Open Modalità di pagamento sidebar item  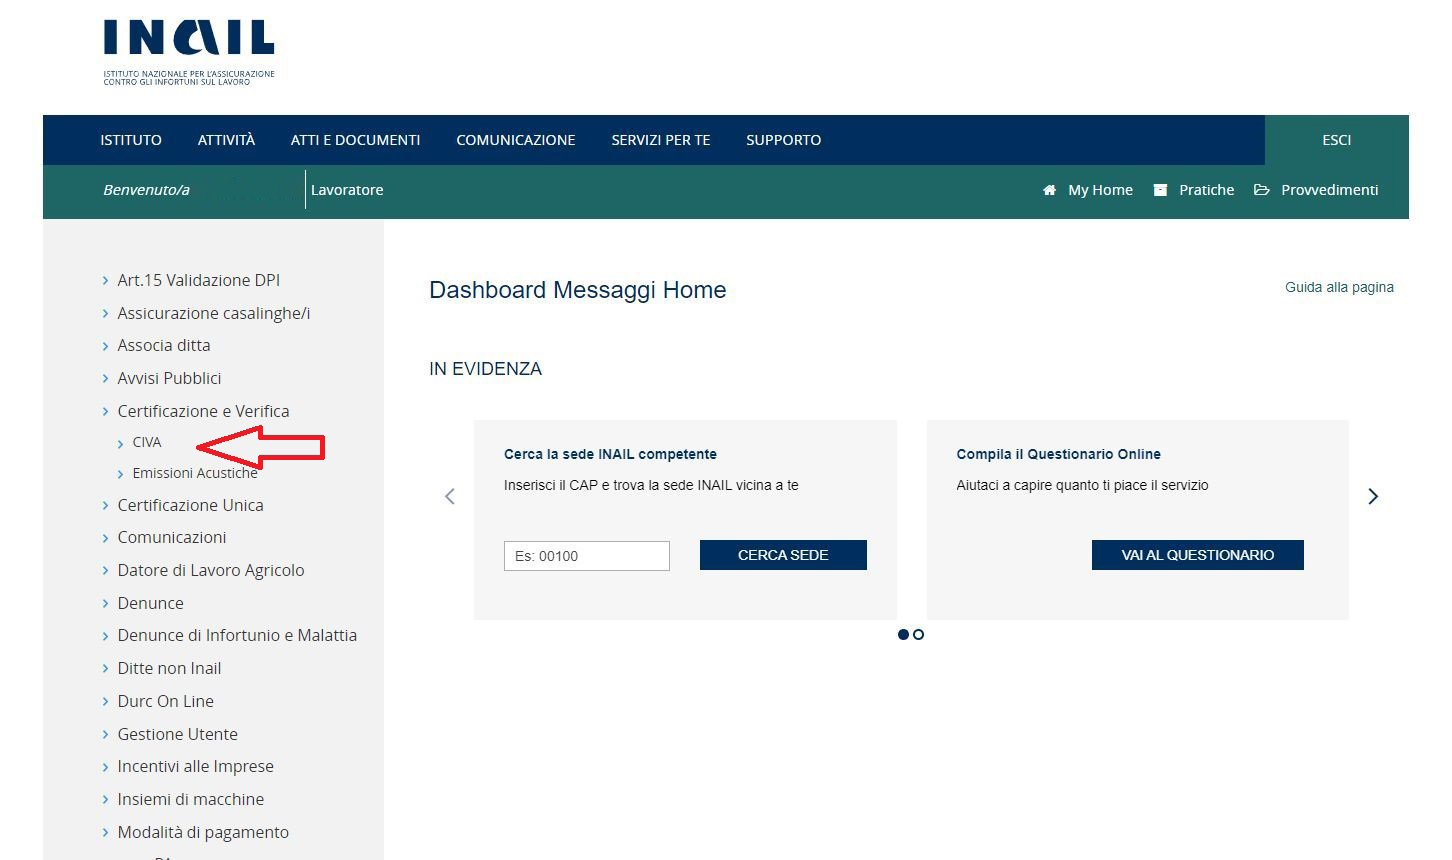[203, 832]
